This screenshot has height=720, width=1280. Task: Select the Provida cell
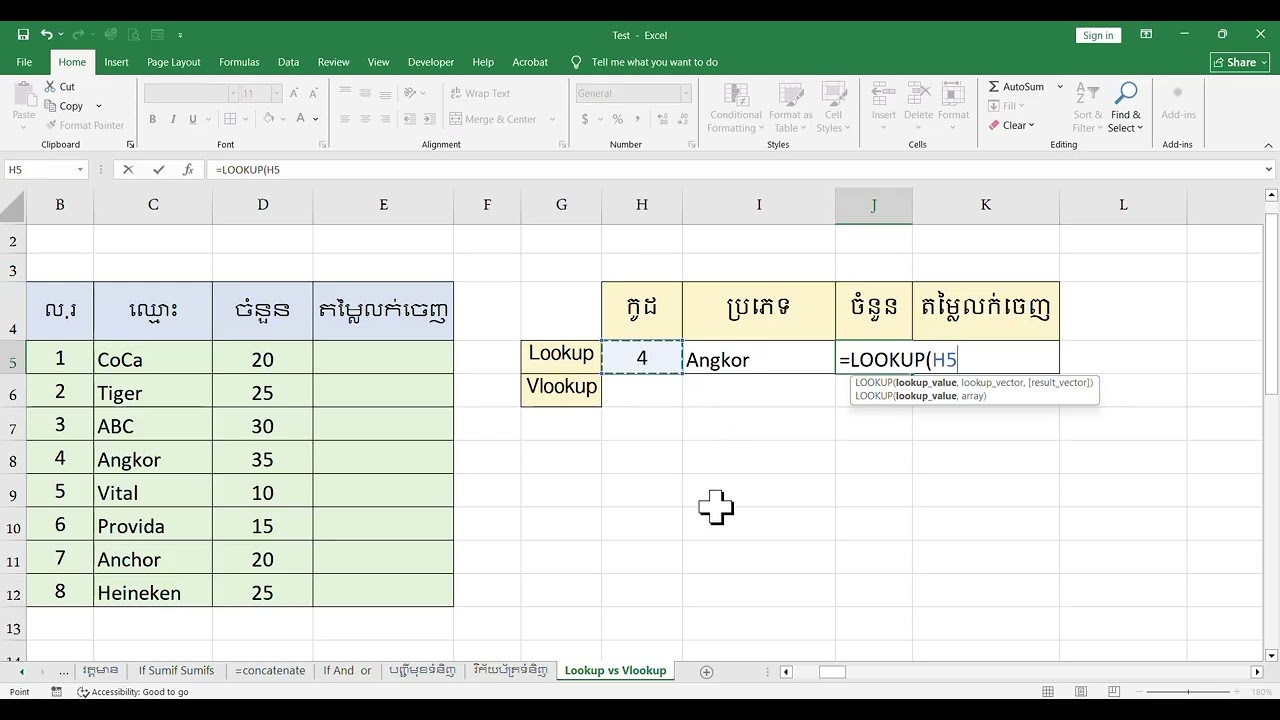tap(153, 525)
